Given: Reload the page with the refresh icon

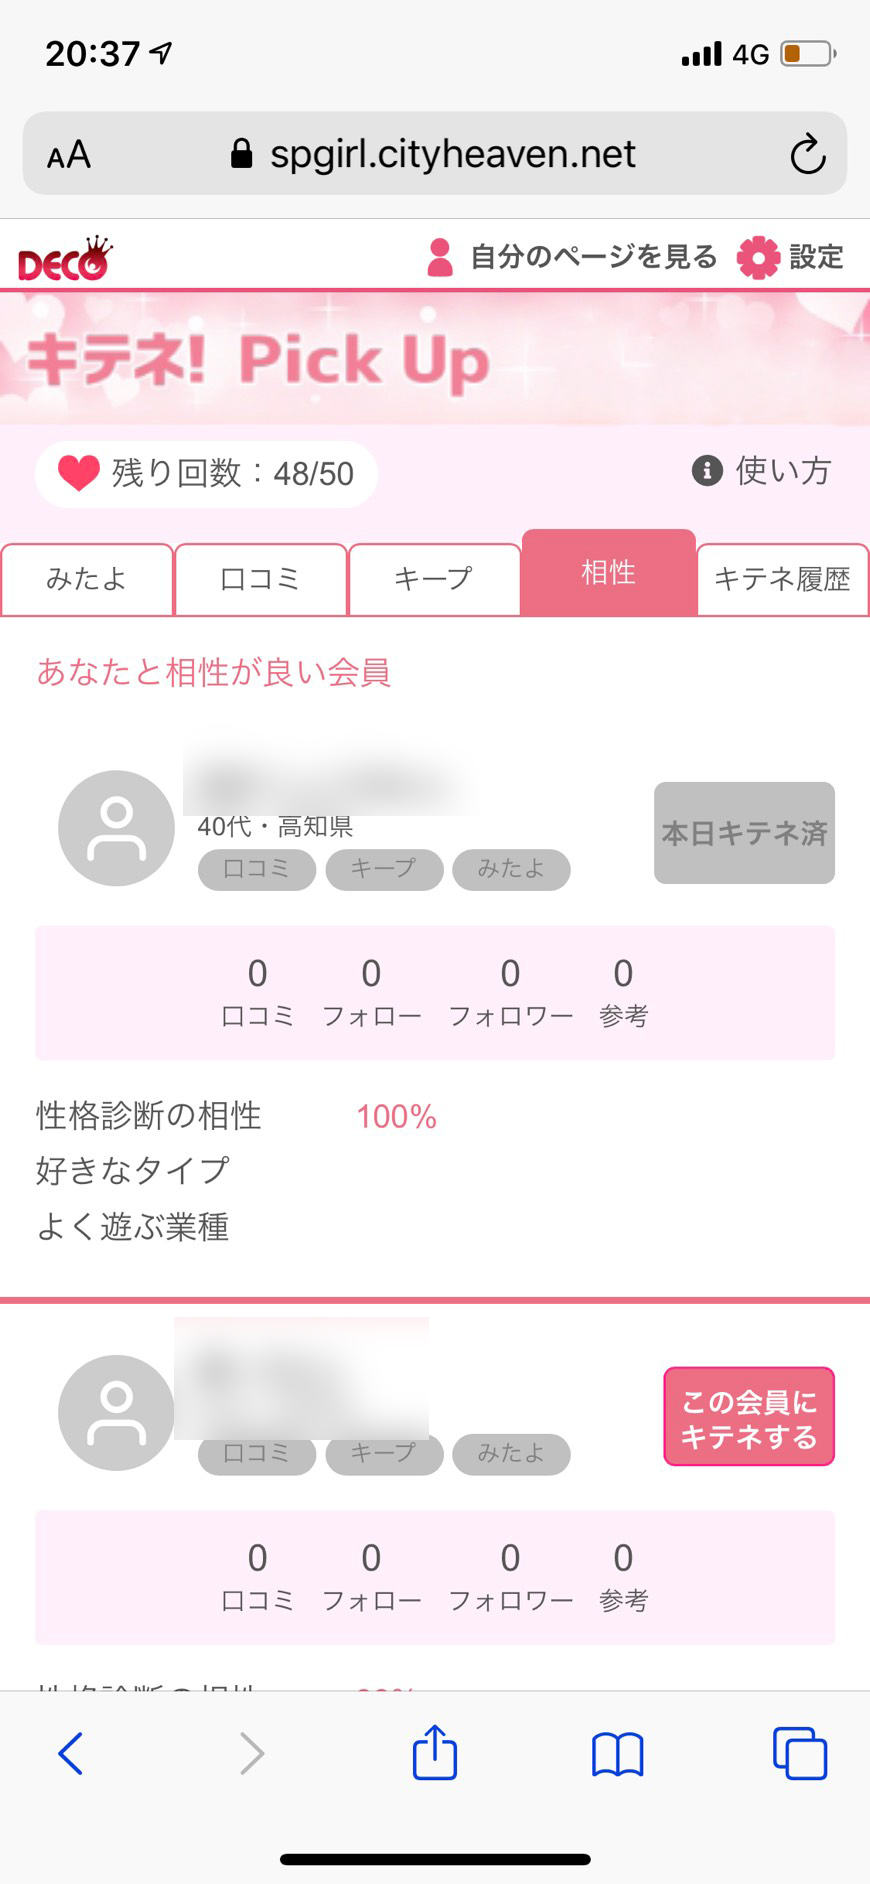Looking at the screenshot, I should click(x=807, y=154).
